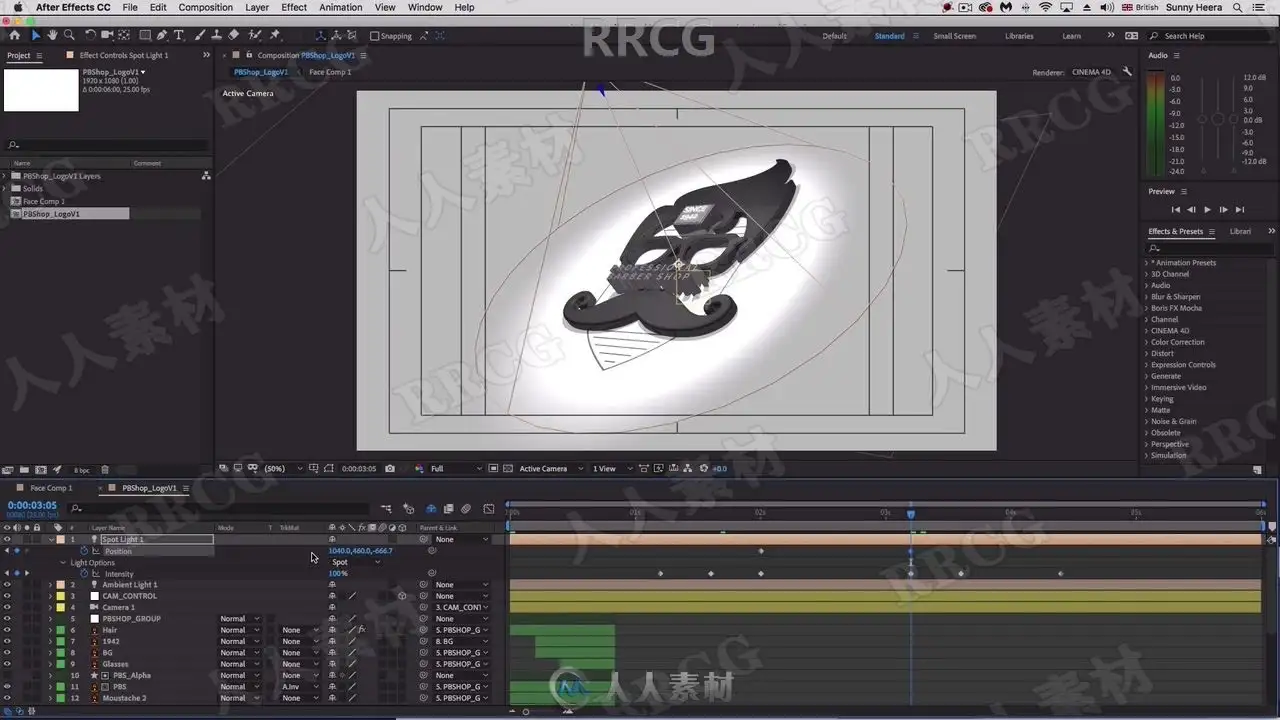Click the Position stopwatch on Spot Light 1
This screenshot has width=1280, height=720.
click(84, 551)
